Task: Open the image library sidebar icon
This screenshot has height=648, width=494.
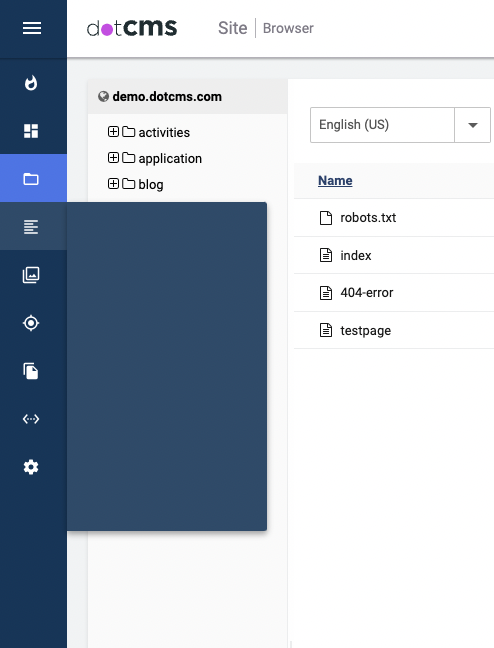Action: pos(31,275)
